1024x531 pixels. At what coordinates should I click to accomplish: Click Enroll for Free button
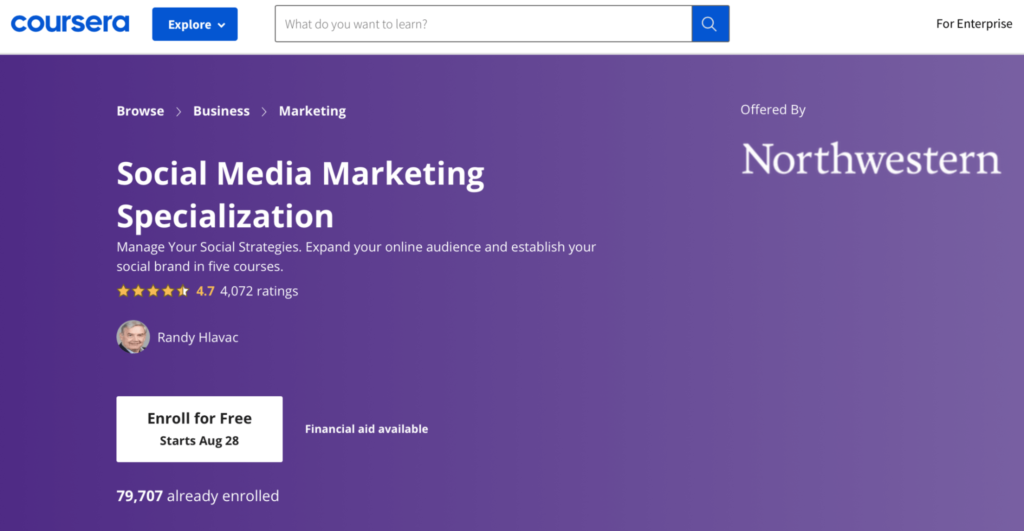199,429
